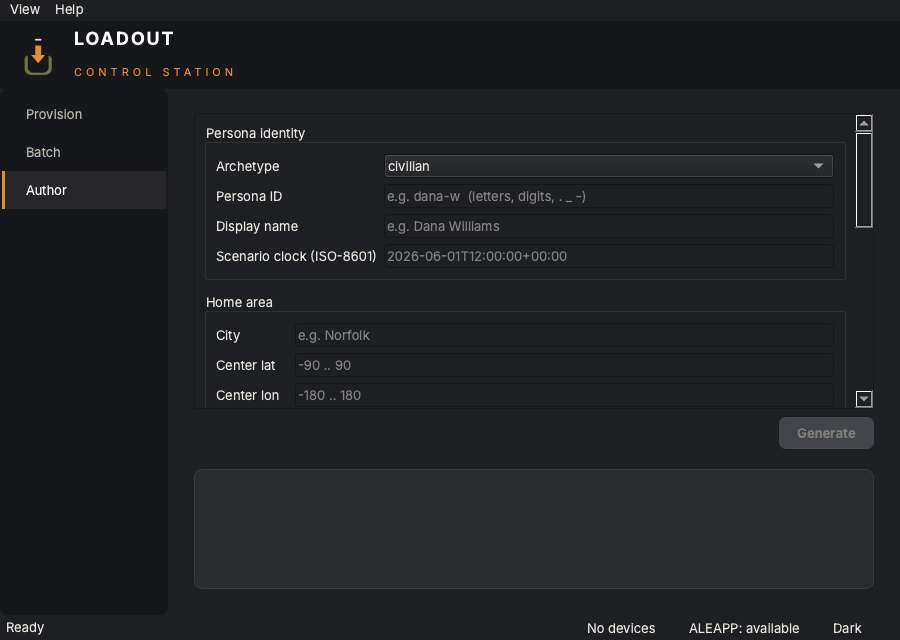Click the 'Home area' section heading

[239, 302]
